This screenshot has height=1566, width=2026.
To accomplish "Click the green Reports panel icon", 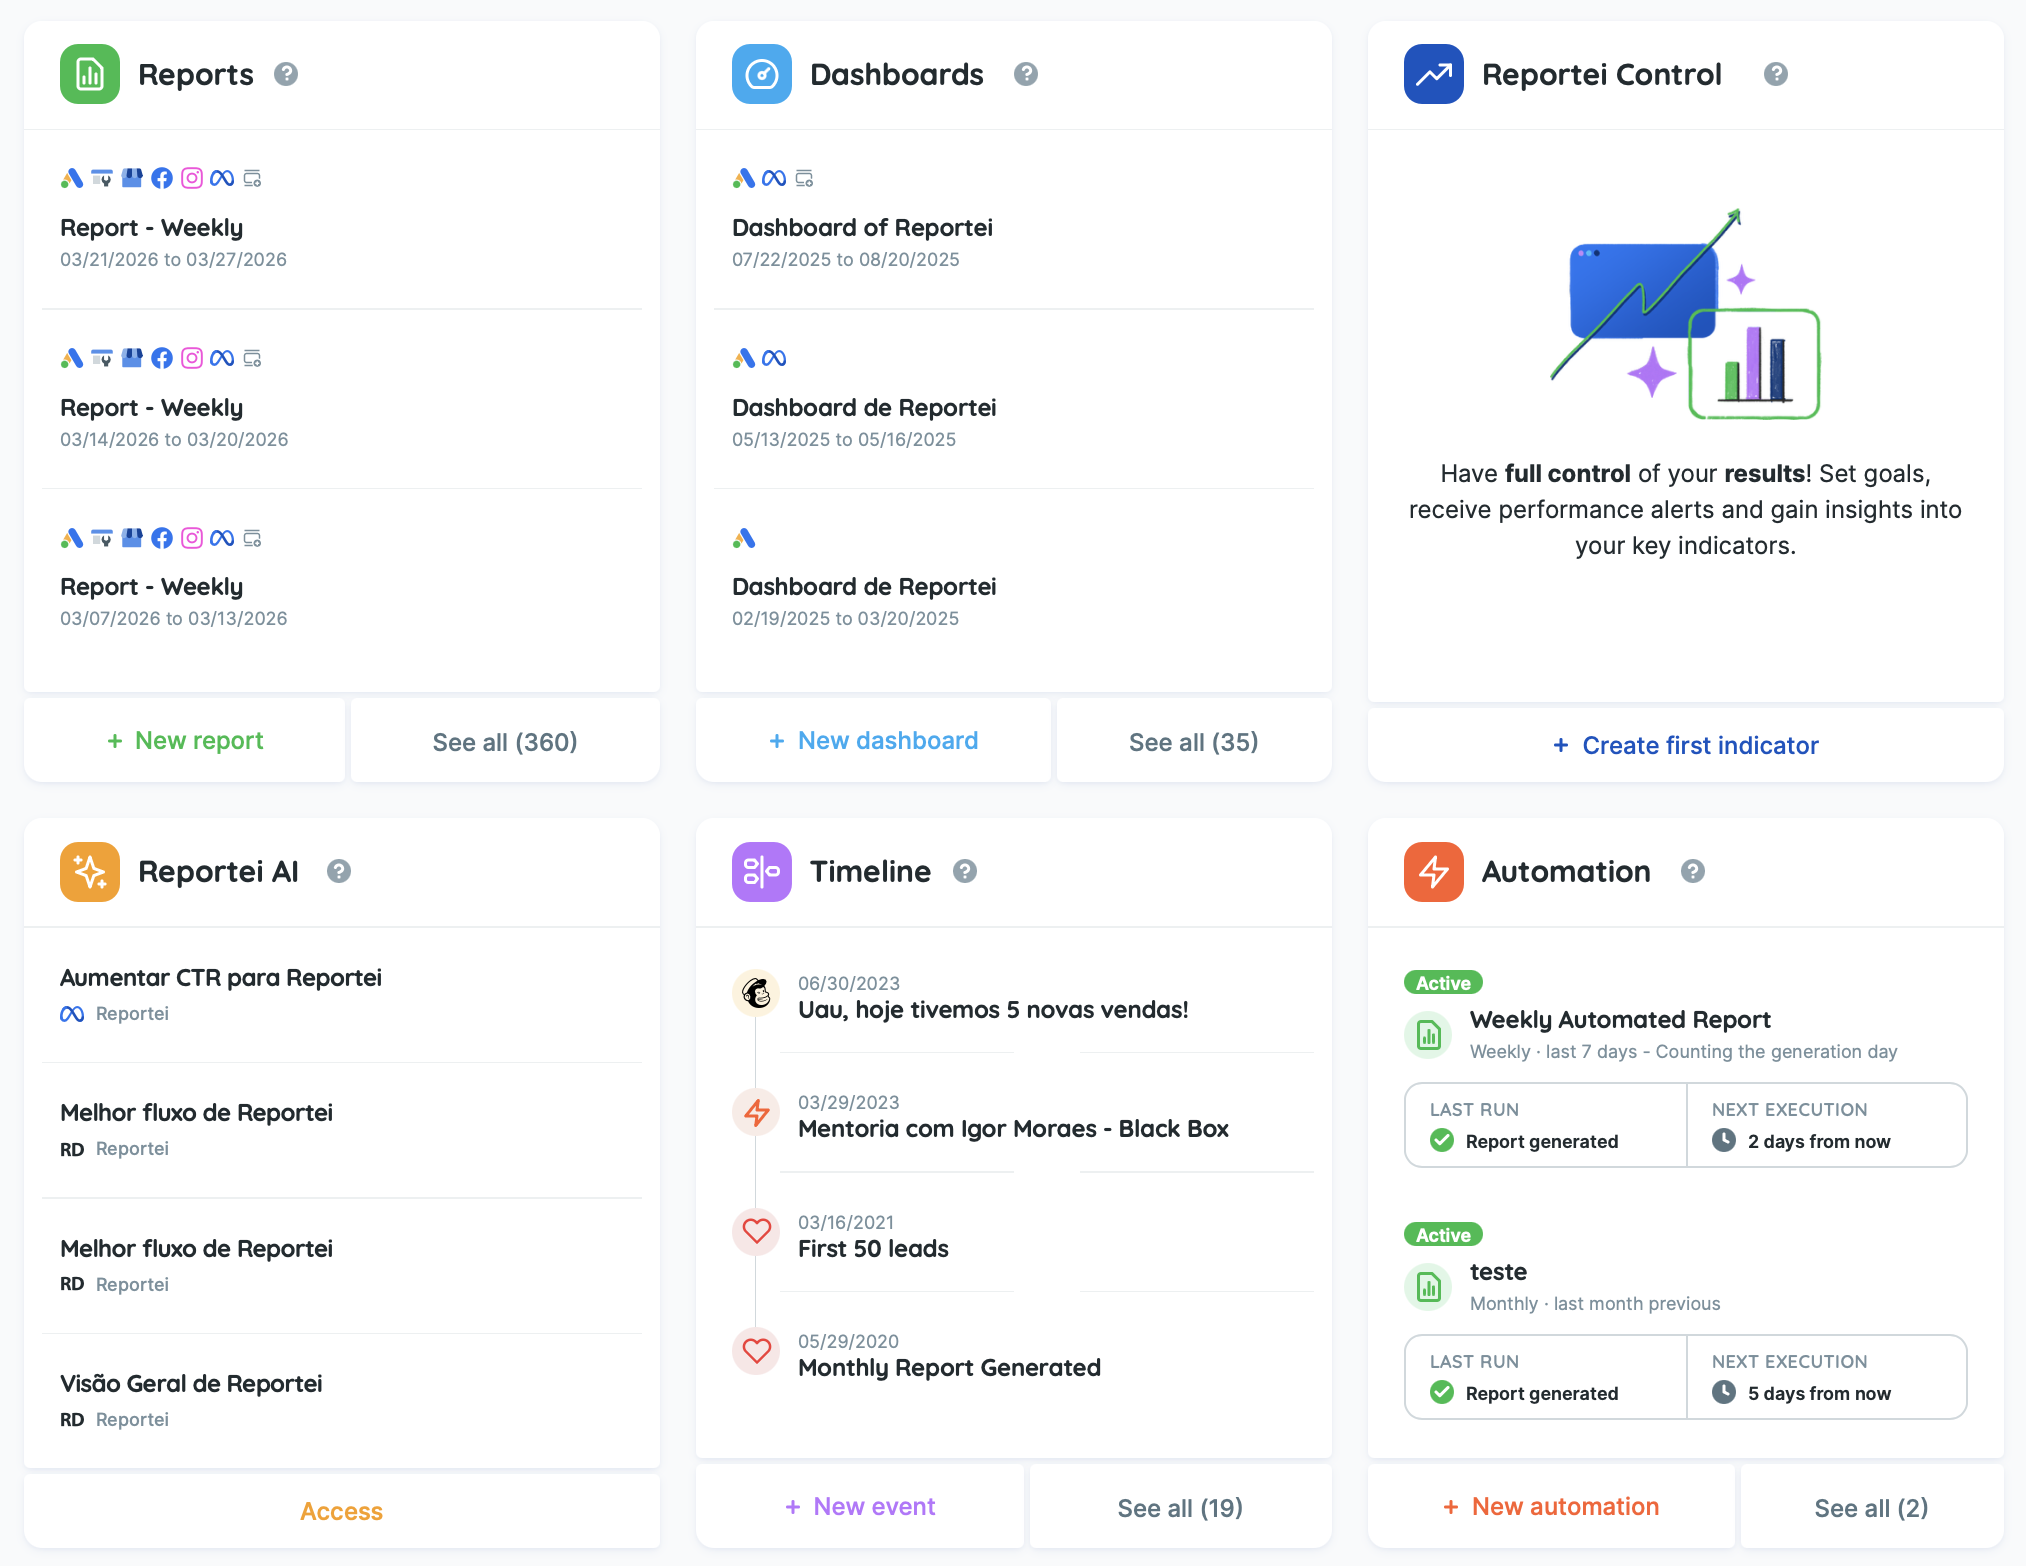I will point(90,74).
